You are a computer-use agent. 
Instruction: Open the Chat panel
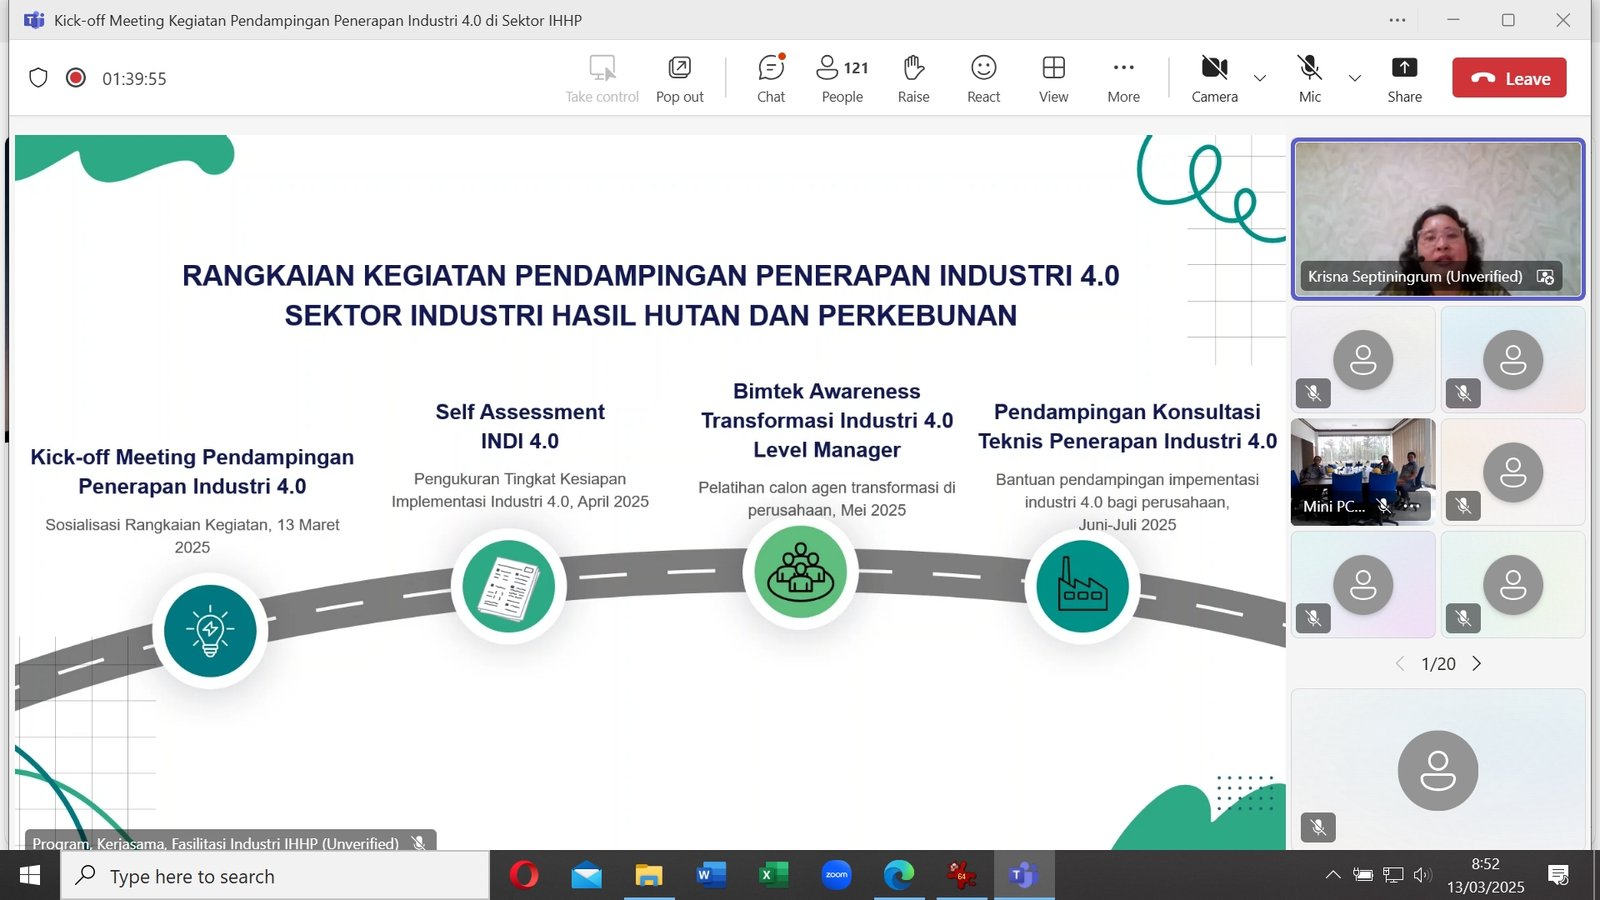771,79
